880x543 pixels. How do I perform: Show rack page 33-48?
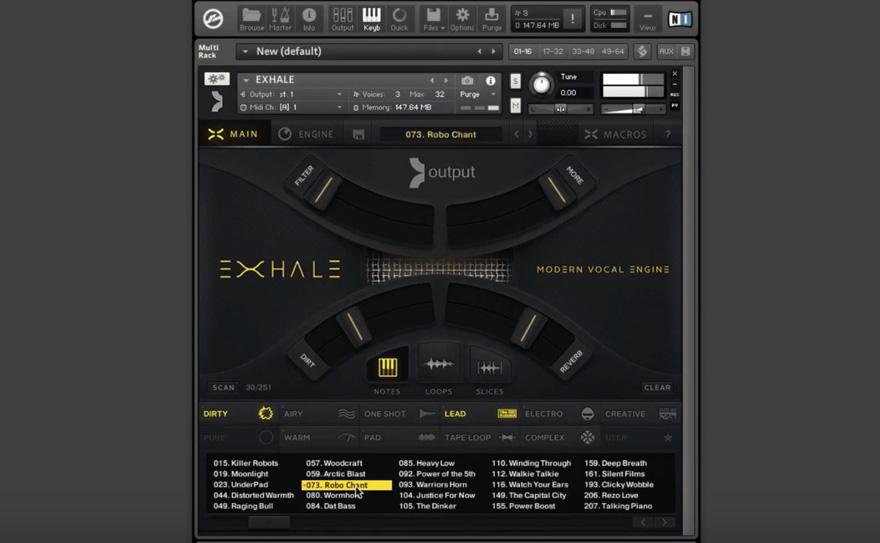583,52
